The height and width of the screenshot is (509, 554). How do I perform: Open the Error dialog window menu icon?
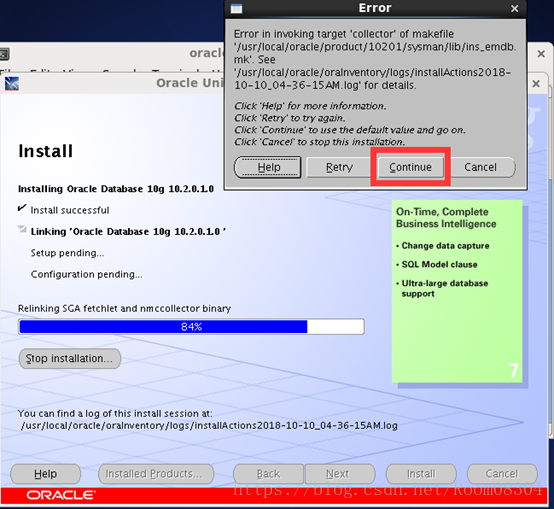236,8
